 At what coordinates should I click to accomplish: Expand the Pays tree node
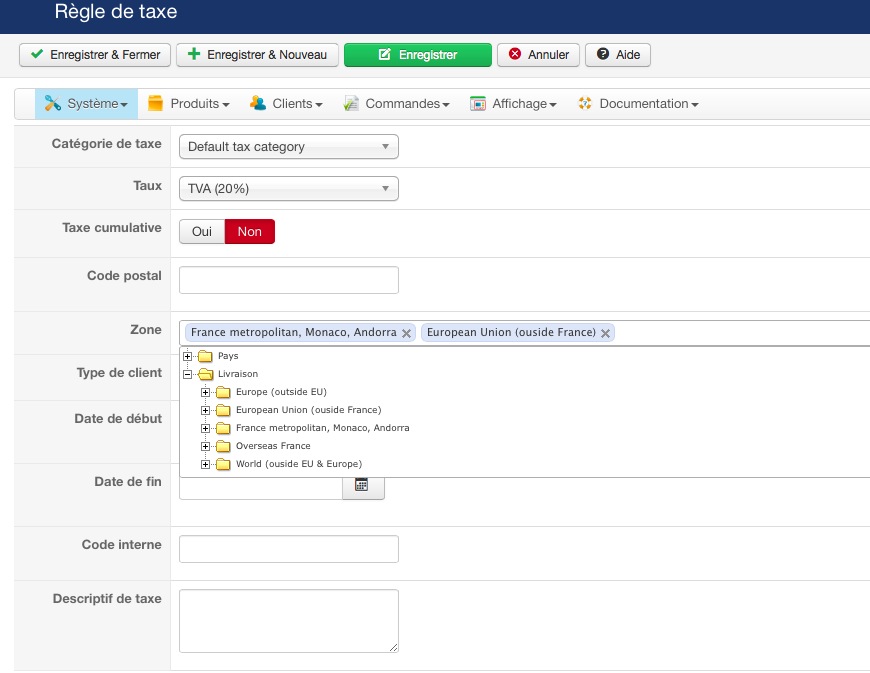[188, 356]
